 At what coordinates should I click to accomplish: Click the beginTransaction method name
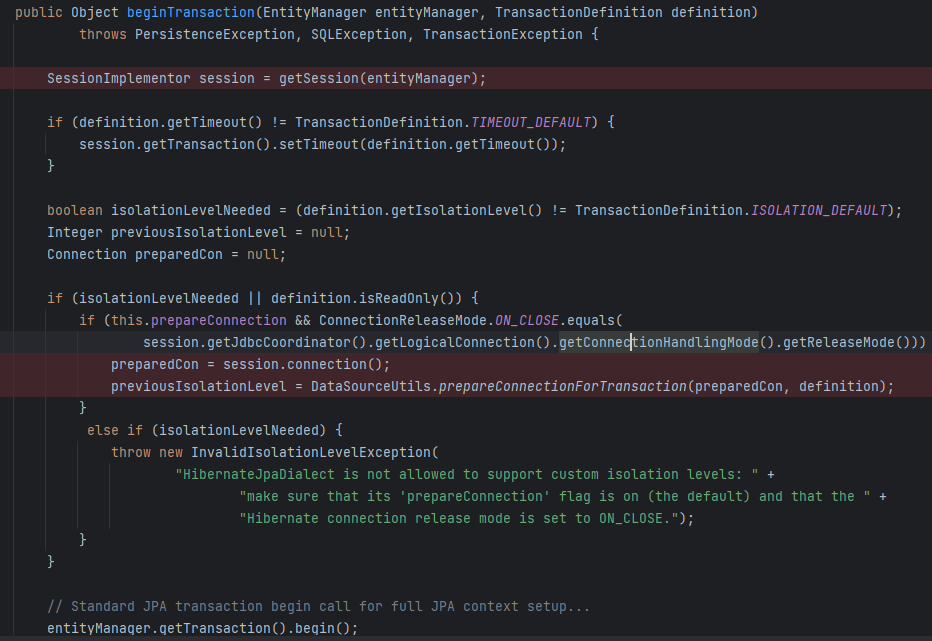click(191, 12)
